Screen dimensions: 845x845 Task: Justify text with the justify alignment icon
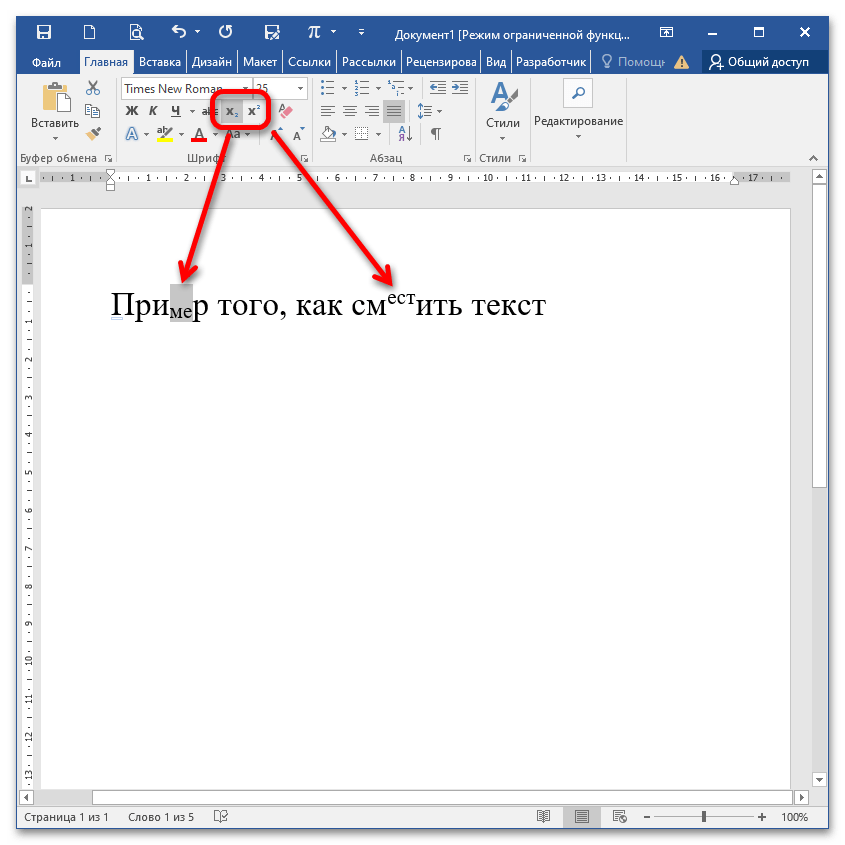coord(394,111)
